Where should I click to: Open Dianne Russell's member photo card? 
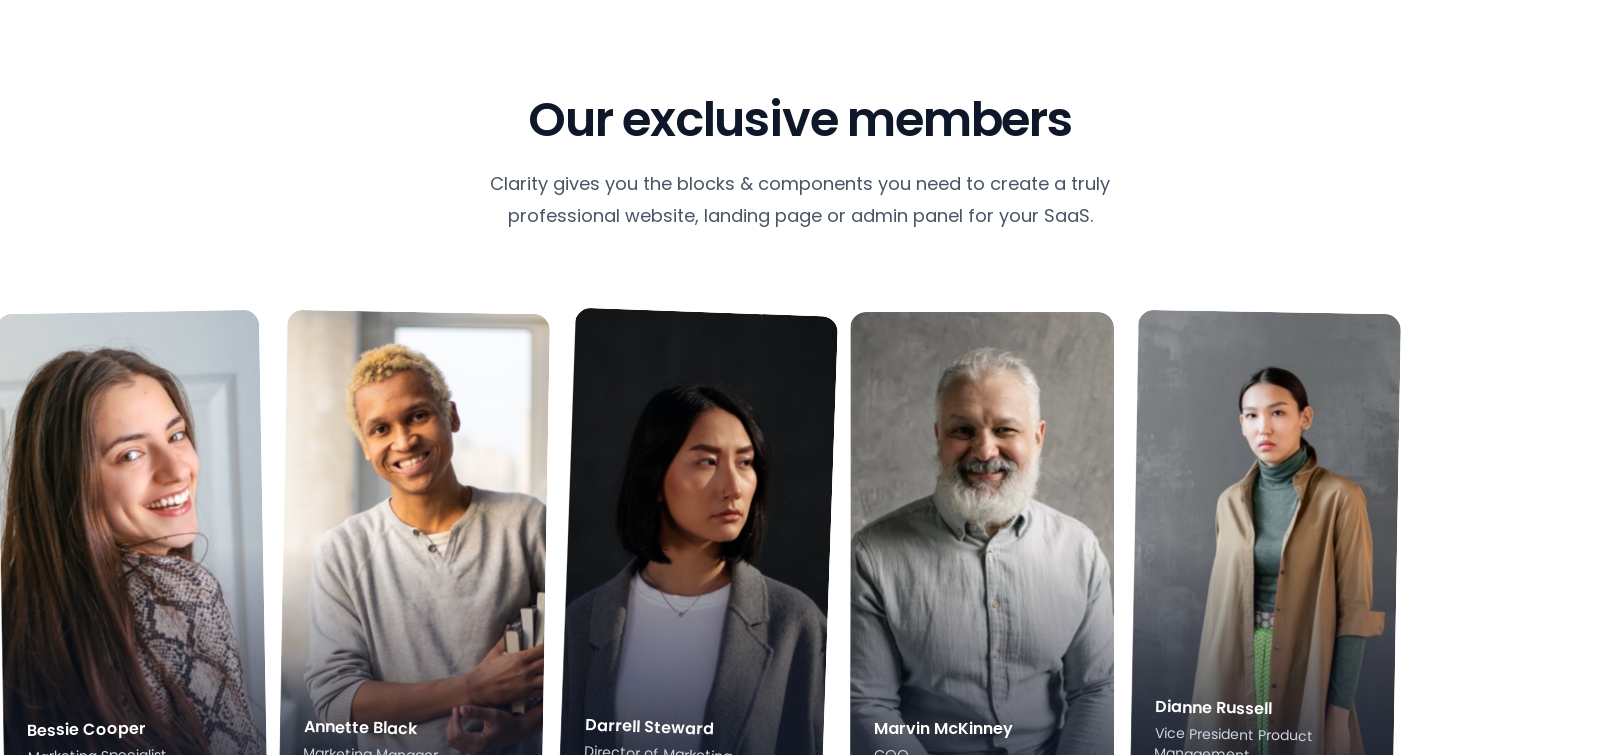coord(1266,533)
